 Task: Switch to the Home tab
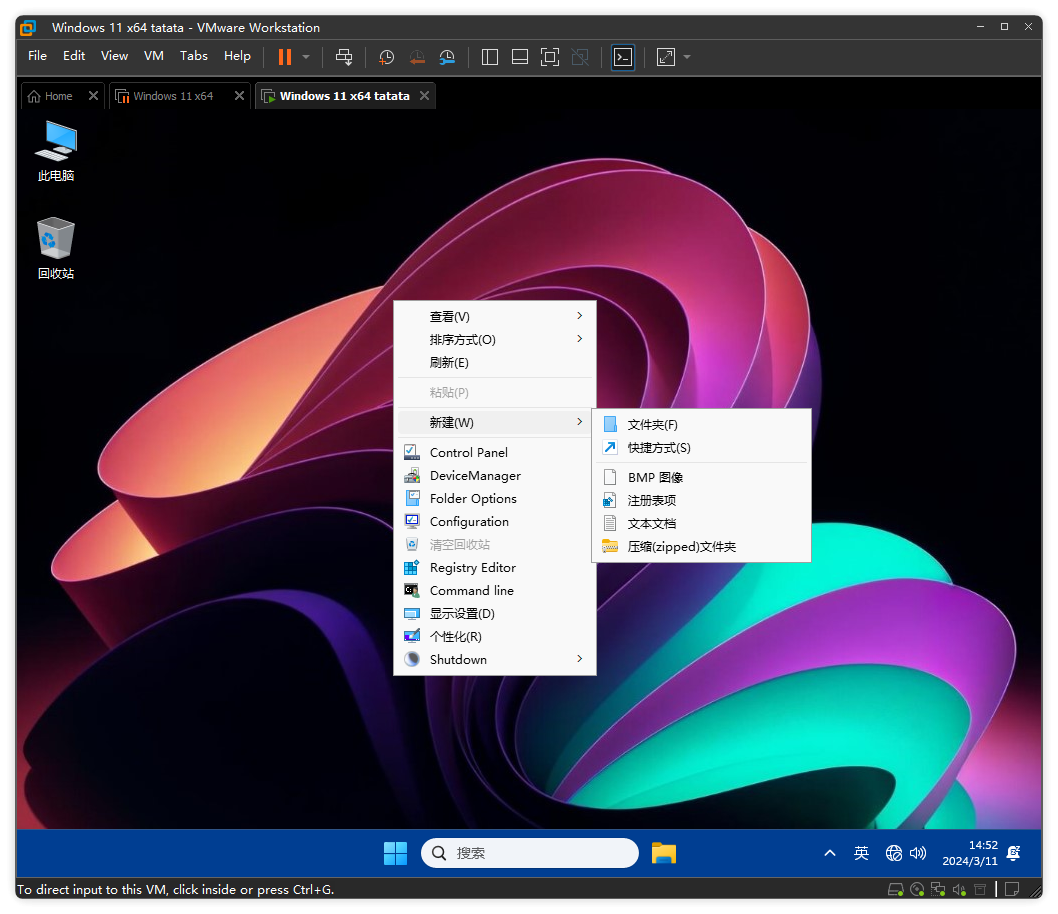(58, 96)
